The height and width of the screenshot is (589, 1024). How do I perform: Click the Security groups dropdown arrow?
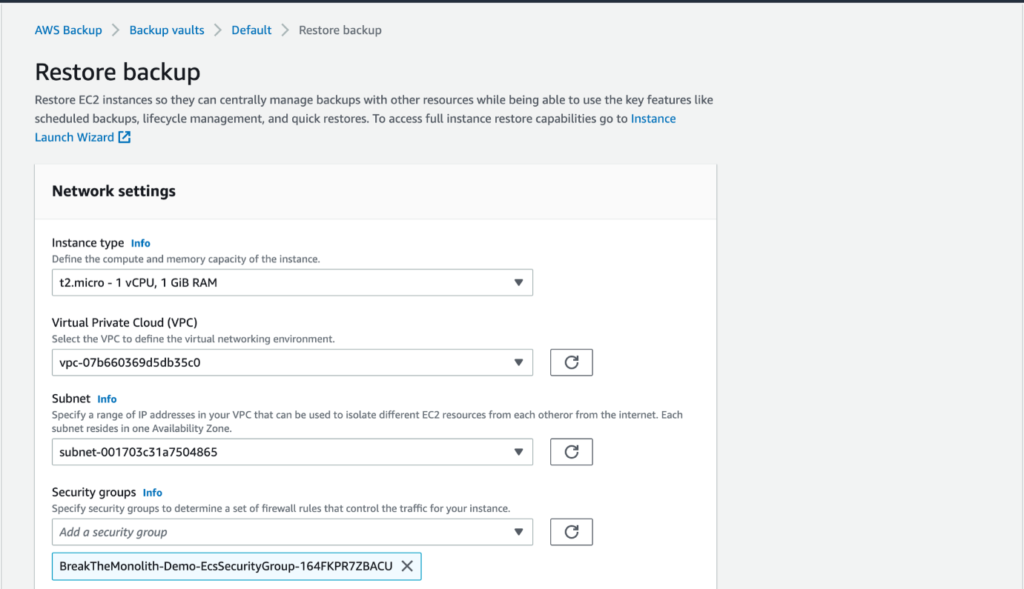[x=519, y=532]
